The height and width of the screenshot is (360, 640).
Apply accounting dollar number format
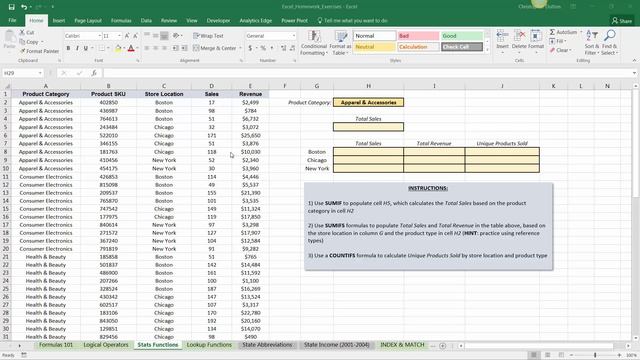pyautogui.click(x=250, y=48)
